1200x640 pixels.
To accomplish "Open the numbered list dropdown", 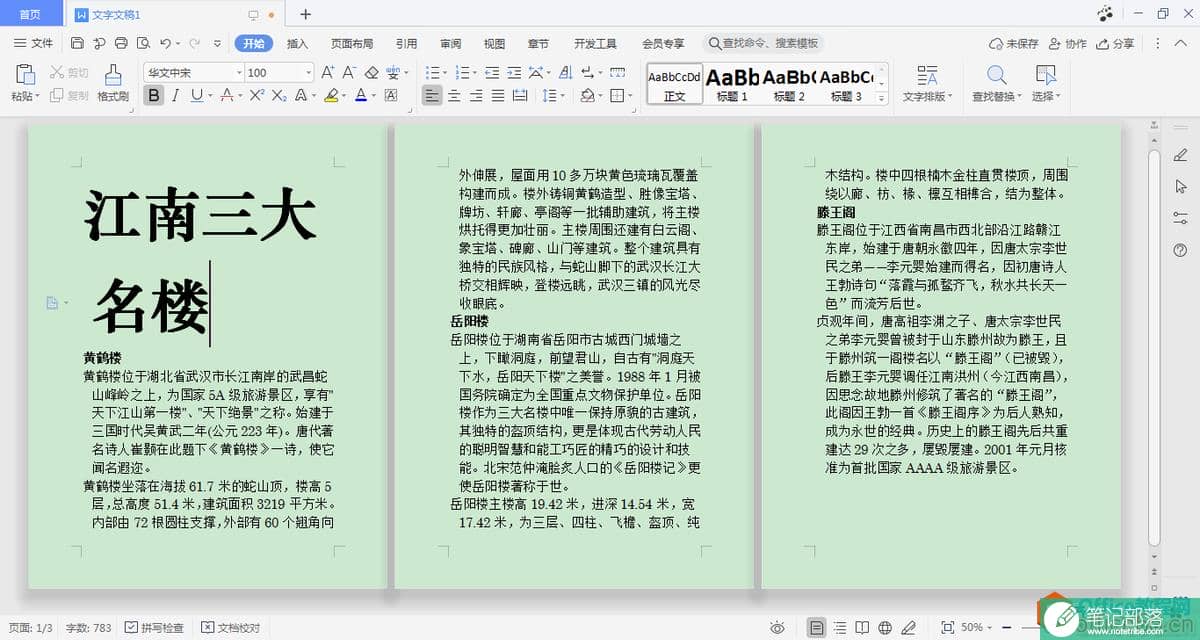I will (x=474, y=73).
